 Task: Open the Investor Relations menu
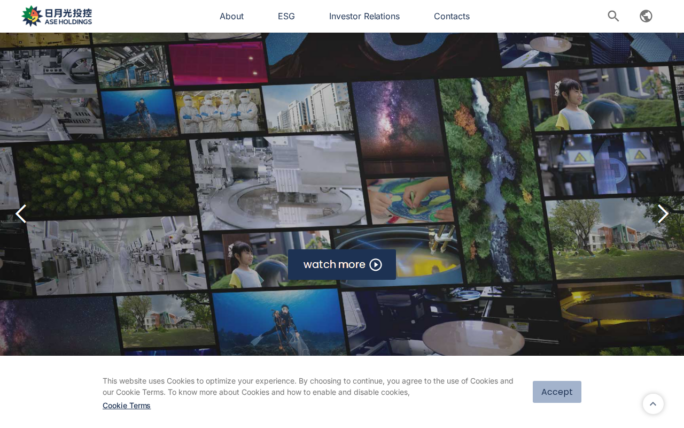click(x=364, y=16)
